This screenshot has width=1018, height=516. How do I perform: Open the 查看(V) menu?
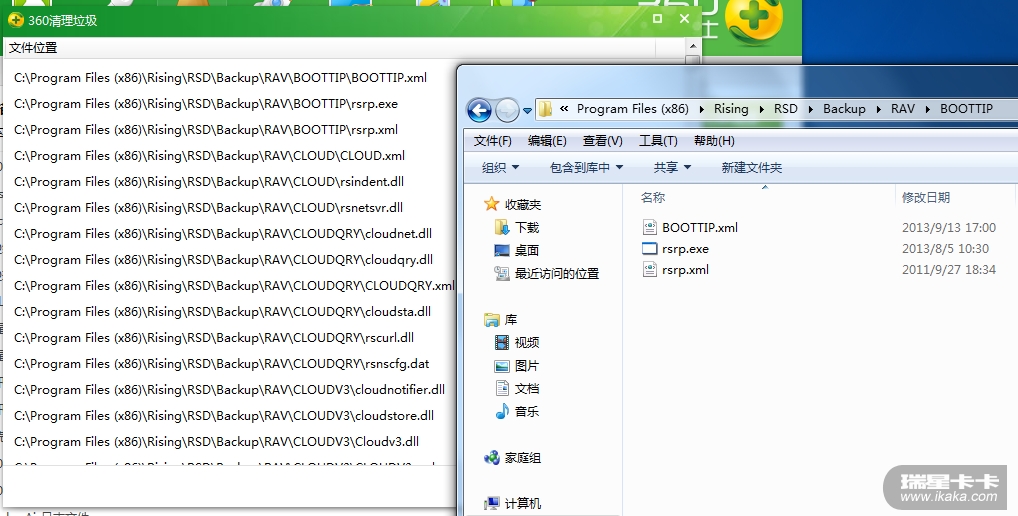602,141
